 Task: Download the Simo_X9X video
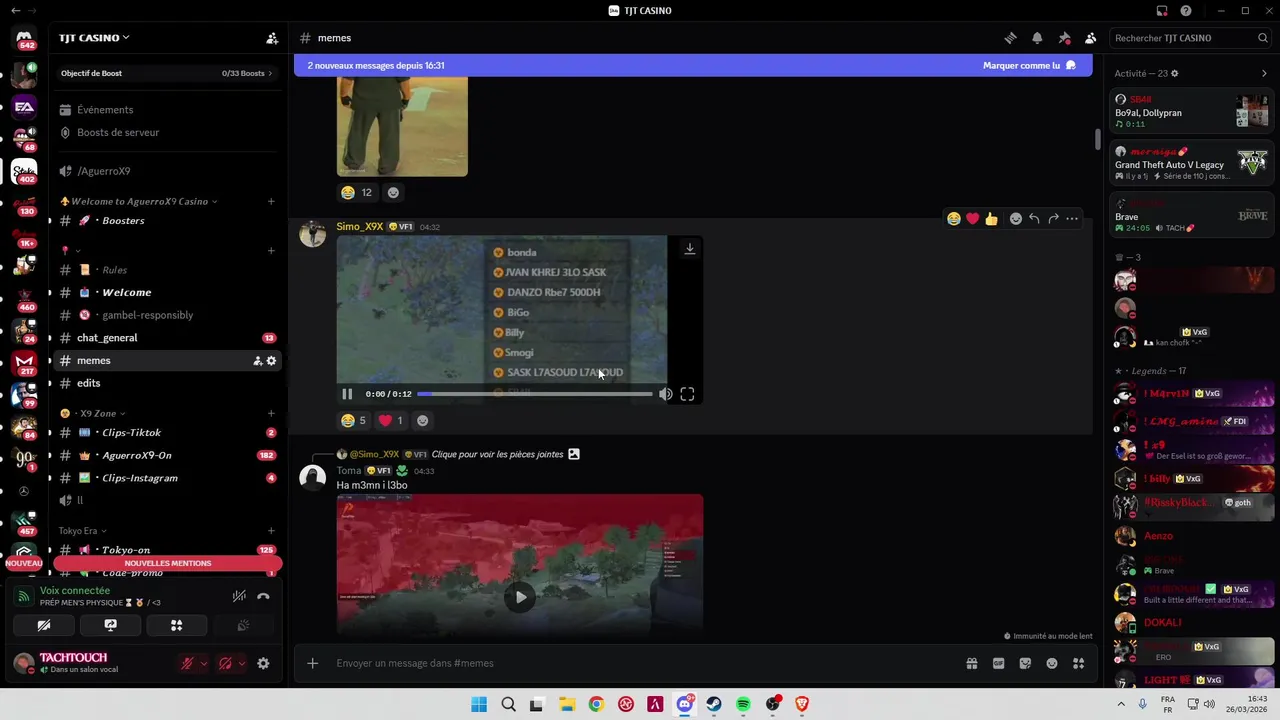[689, 249]
